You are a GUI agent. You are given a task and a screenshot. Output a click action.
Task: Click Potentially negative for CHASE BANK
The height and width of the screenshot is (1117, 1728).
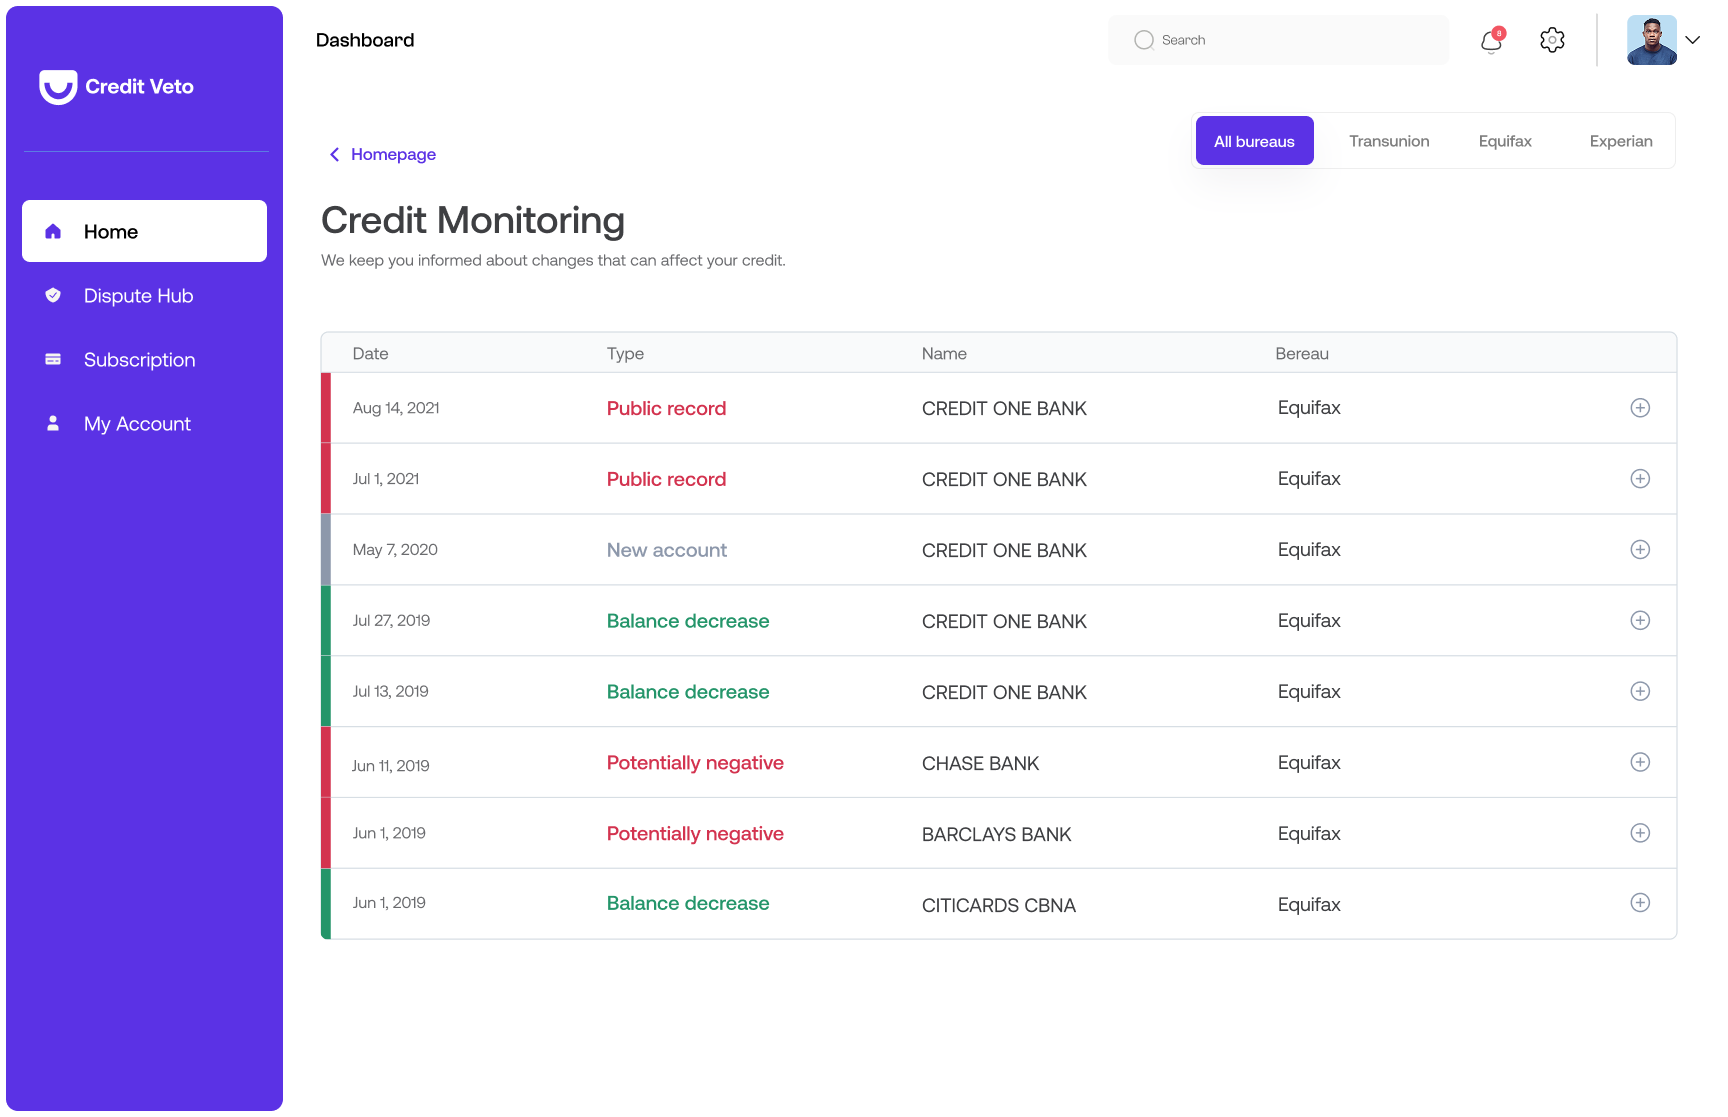[695, 763]
